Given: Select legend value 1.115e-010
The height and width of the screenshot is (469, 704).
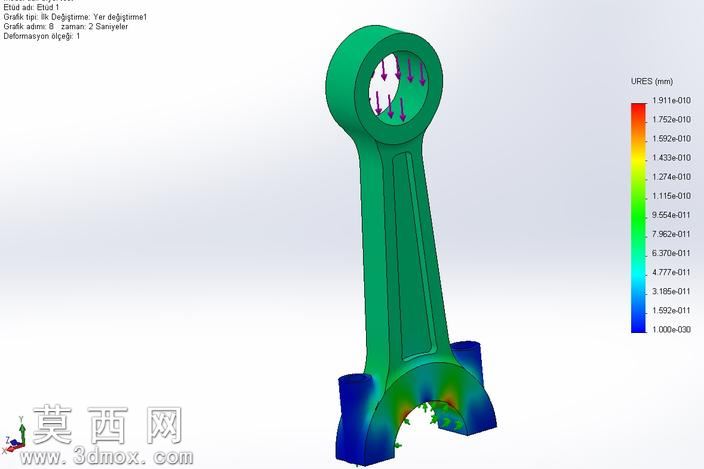Looking at the screenshot, I should (x=671, y=196).
